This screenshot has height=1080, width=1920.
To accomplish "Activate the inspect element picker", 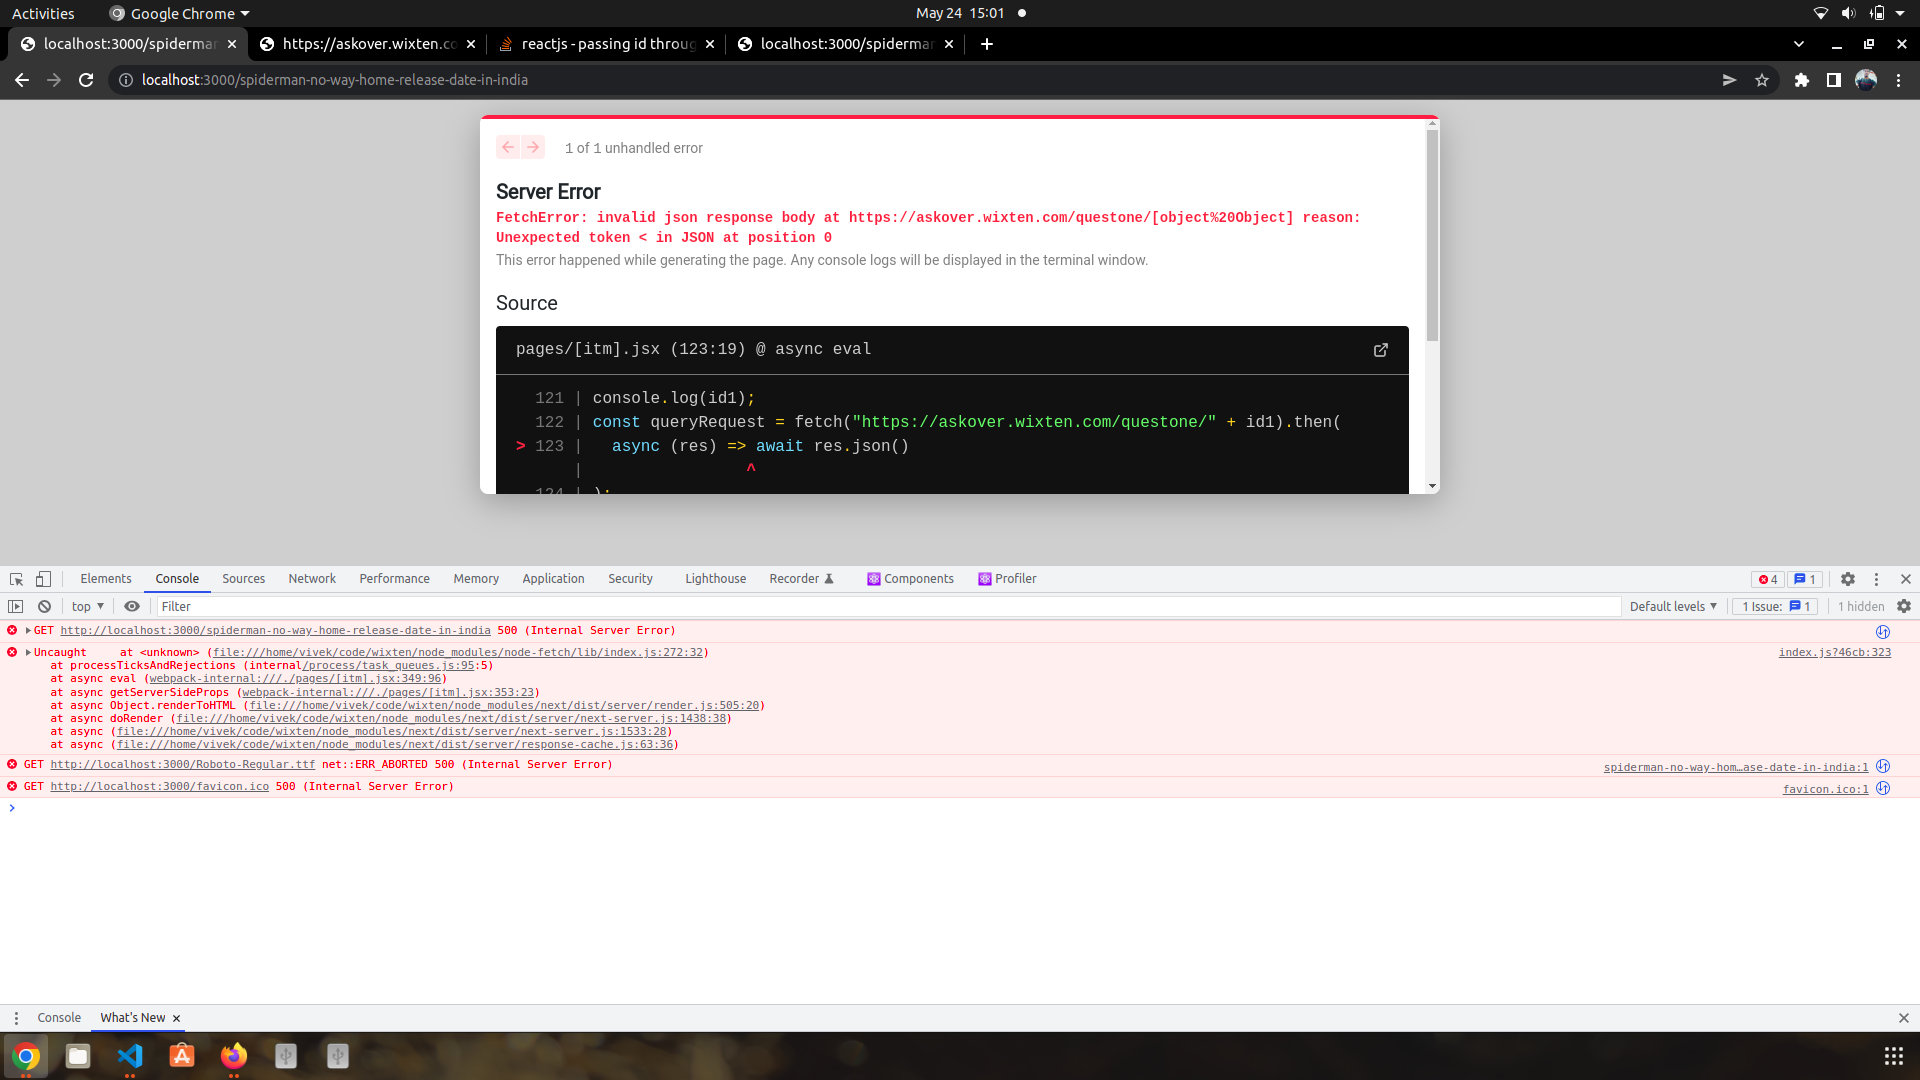I will pyautogui.click(x=16, y=579).
